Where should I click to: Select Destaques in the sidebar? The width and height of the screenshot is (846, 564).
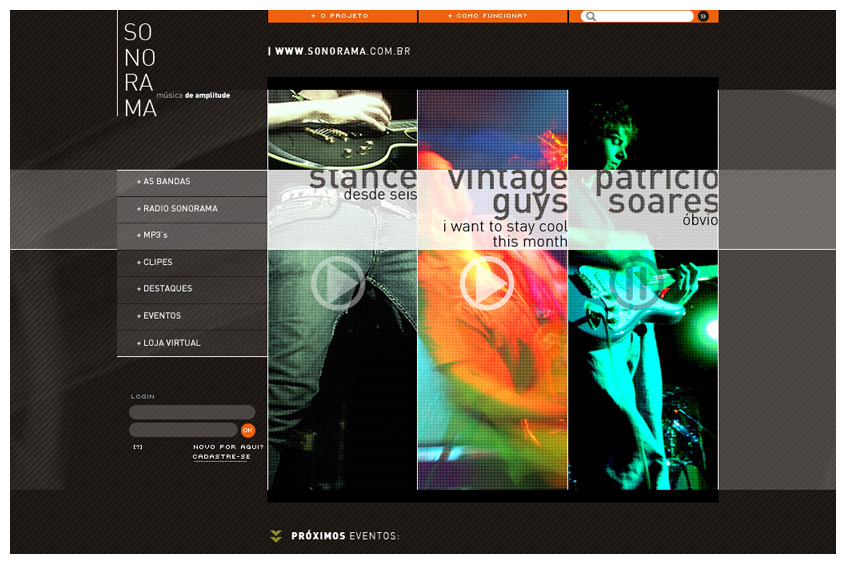192,289
